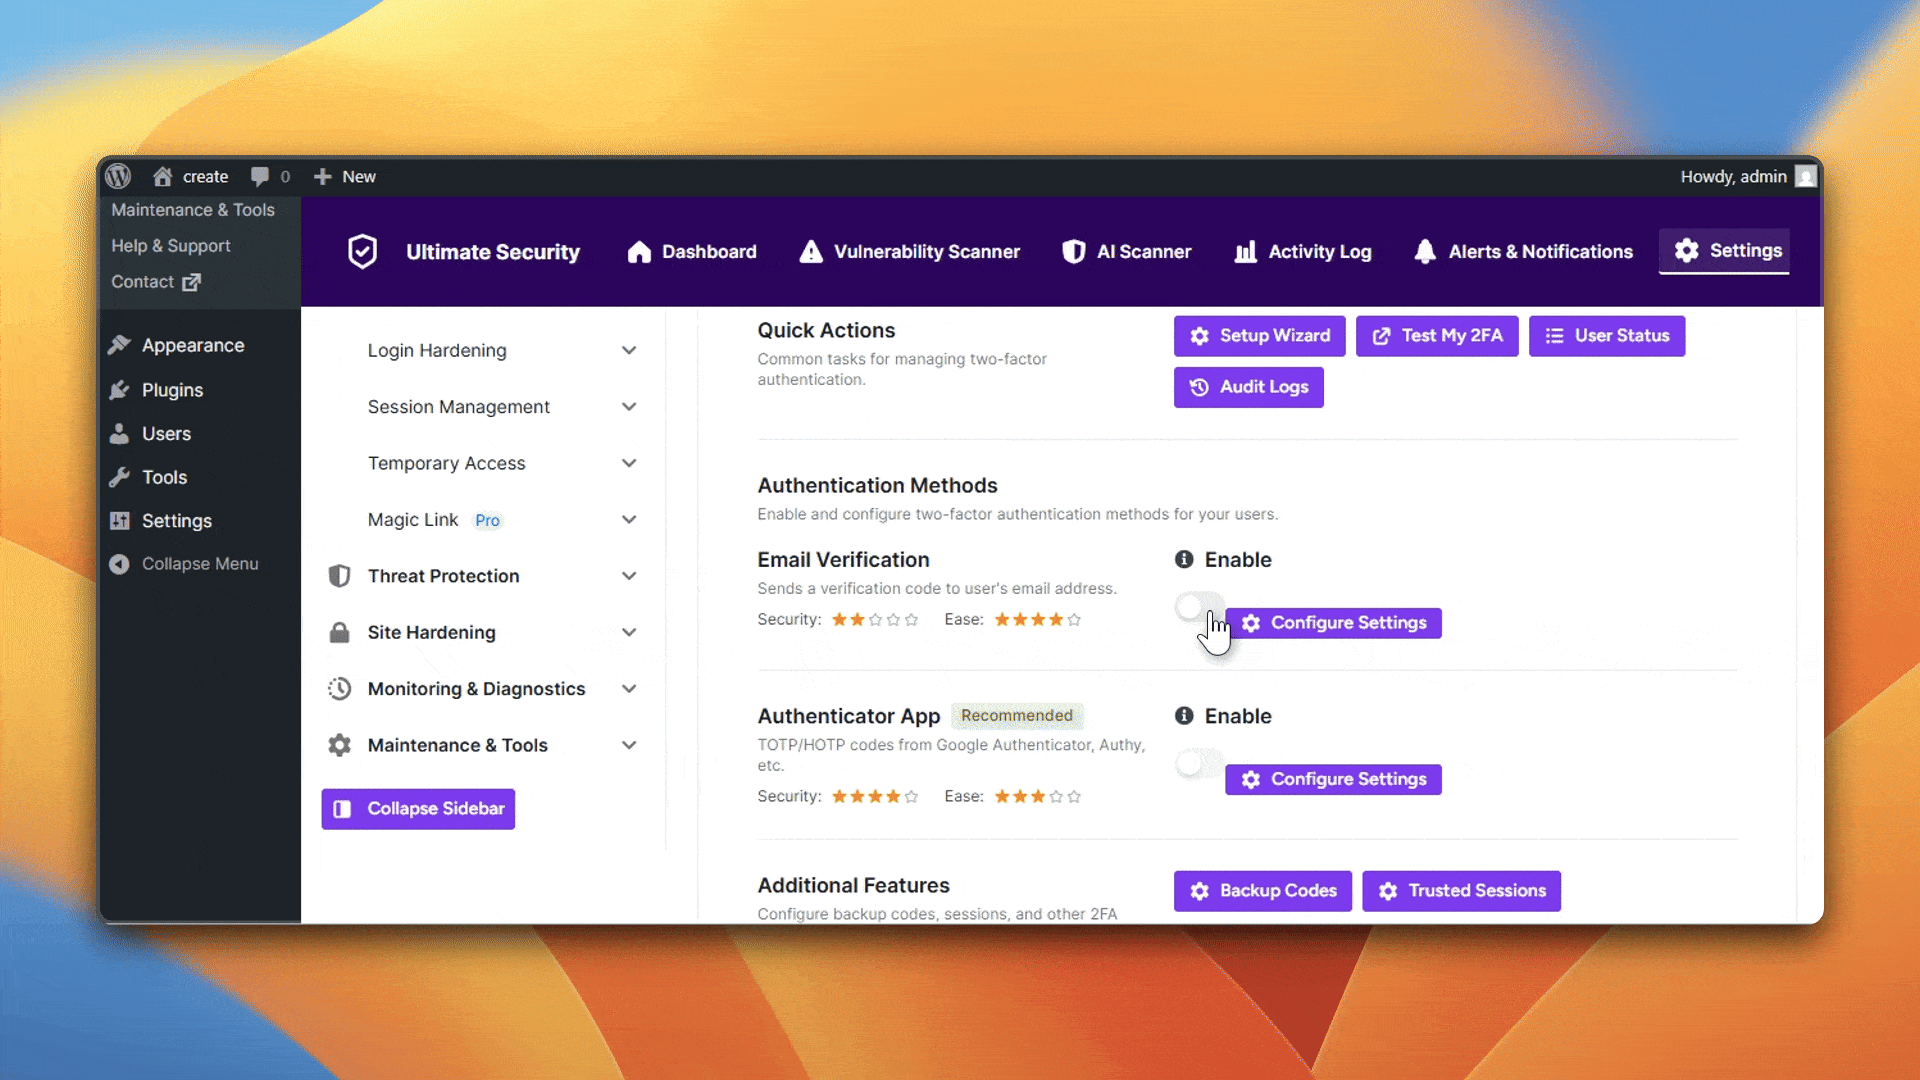Go to Alerts & Notifications tab
Screen dimensions: 1920x1080
pyautogui.click(x=1523, y=252)
